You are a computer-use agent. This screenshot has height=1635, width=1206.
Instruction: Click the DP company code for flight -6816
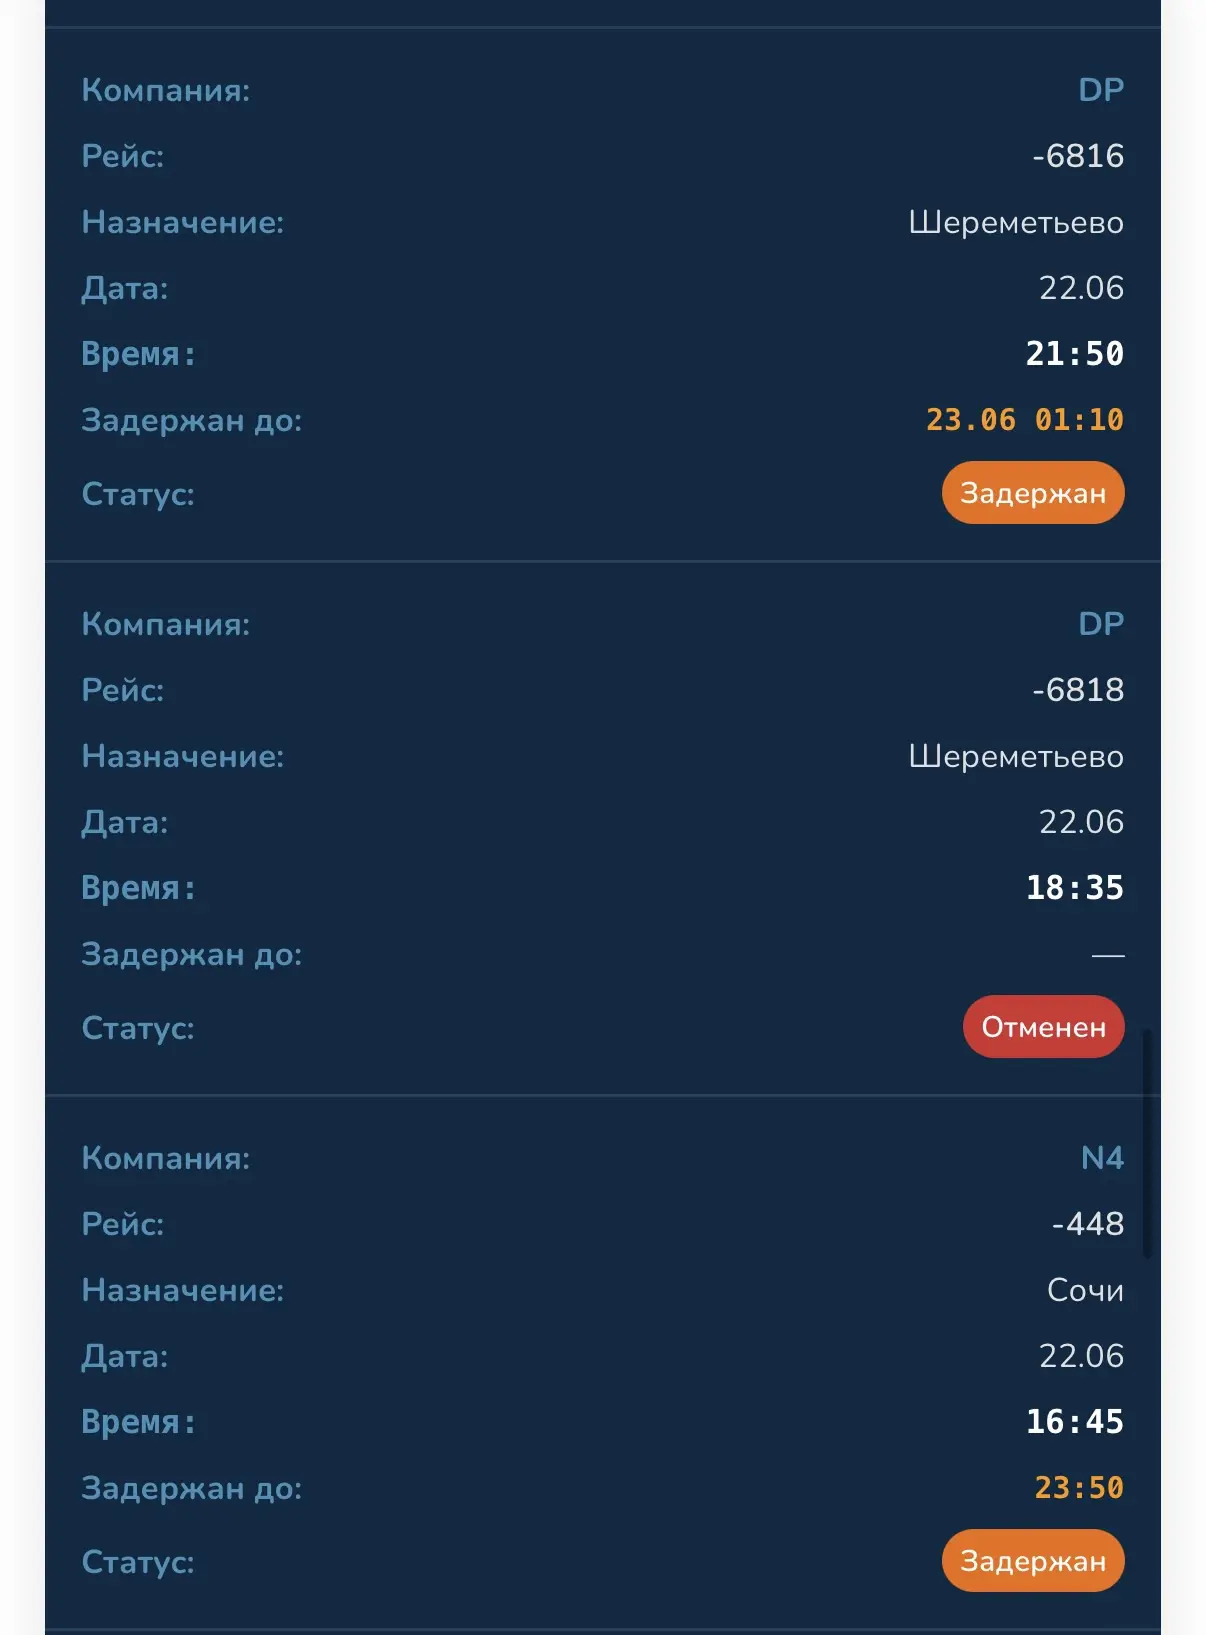point(1101,90)
